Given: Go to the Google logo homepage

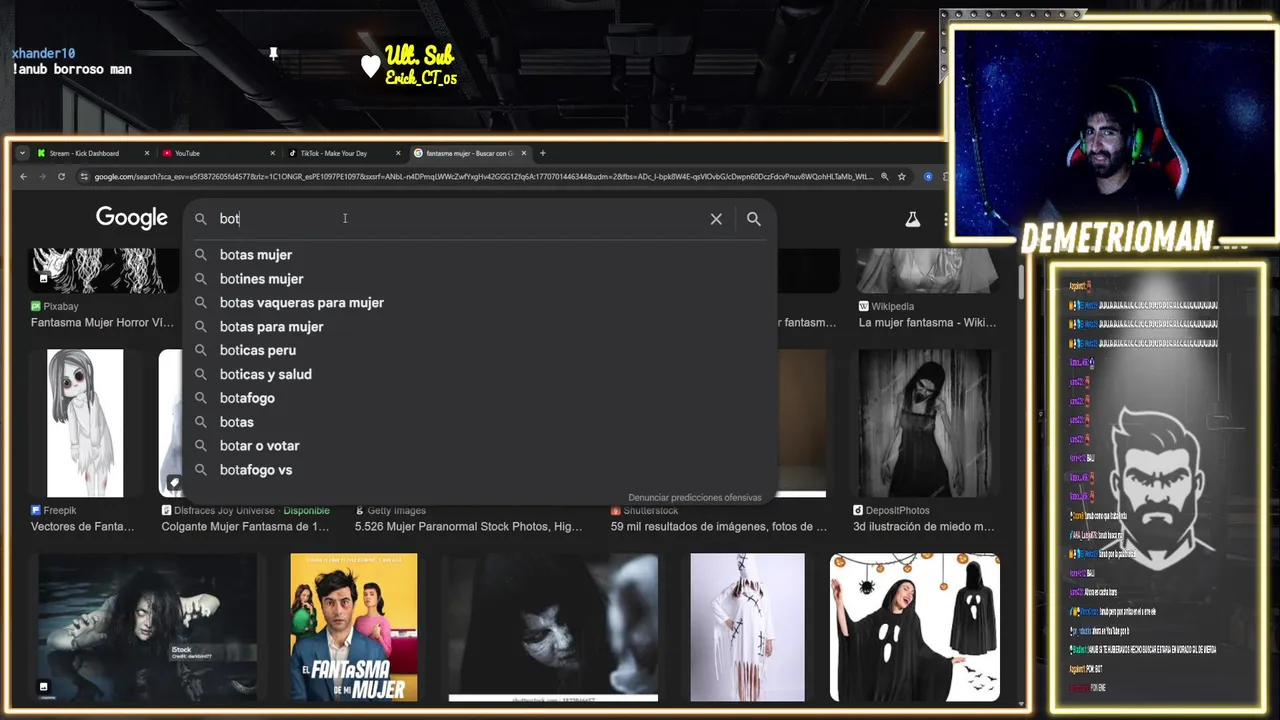Looking at the screenshot, I should pos(132,218).
